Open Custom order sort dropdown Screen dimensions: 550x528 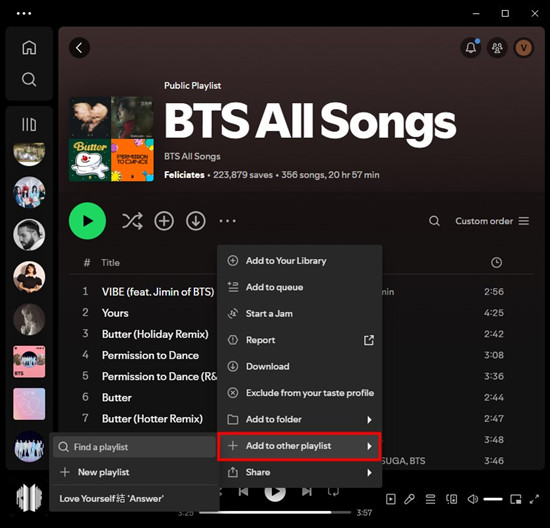click(x=492, y=221)
